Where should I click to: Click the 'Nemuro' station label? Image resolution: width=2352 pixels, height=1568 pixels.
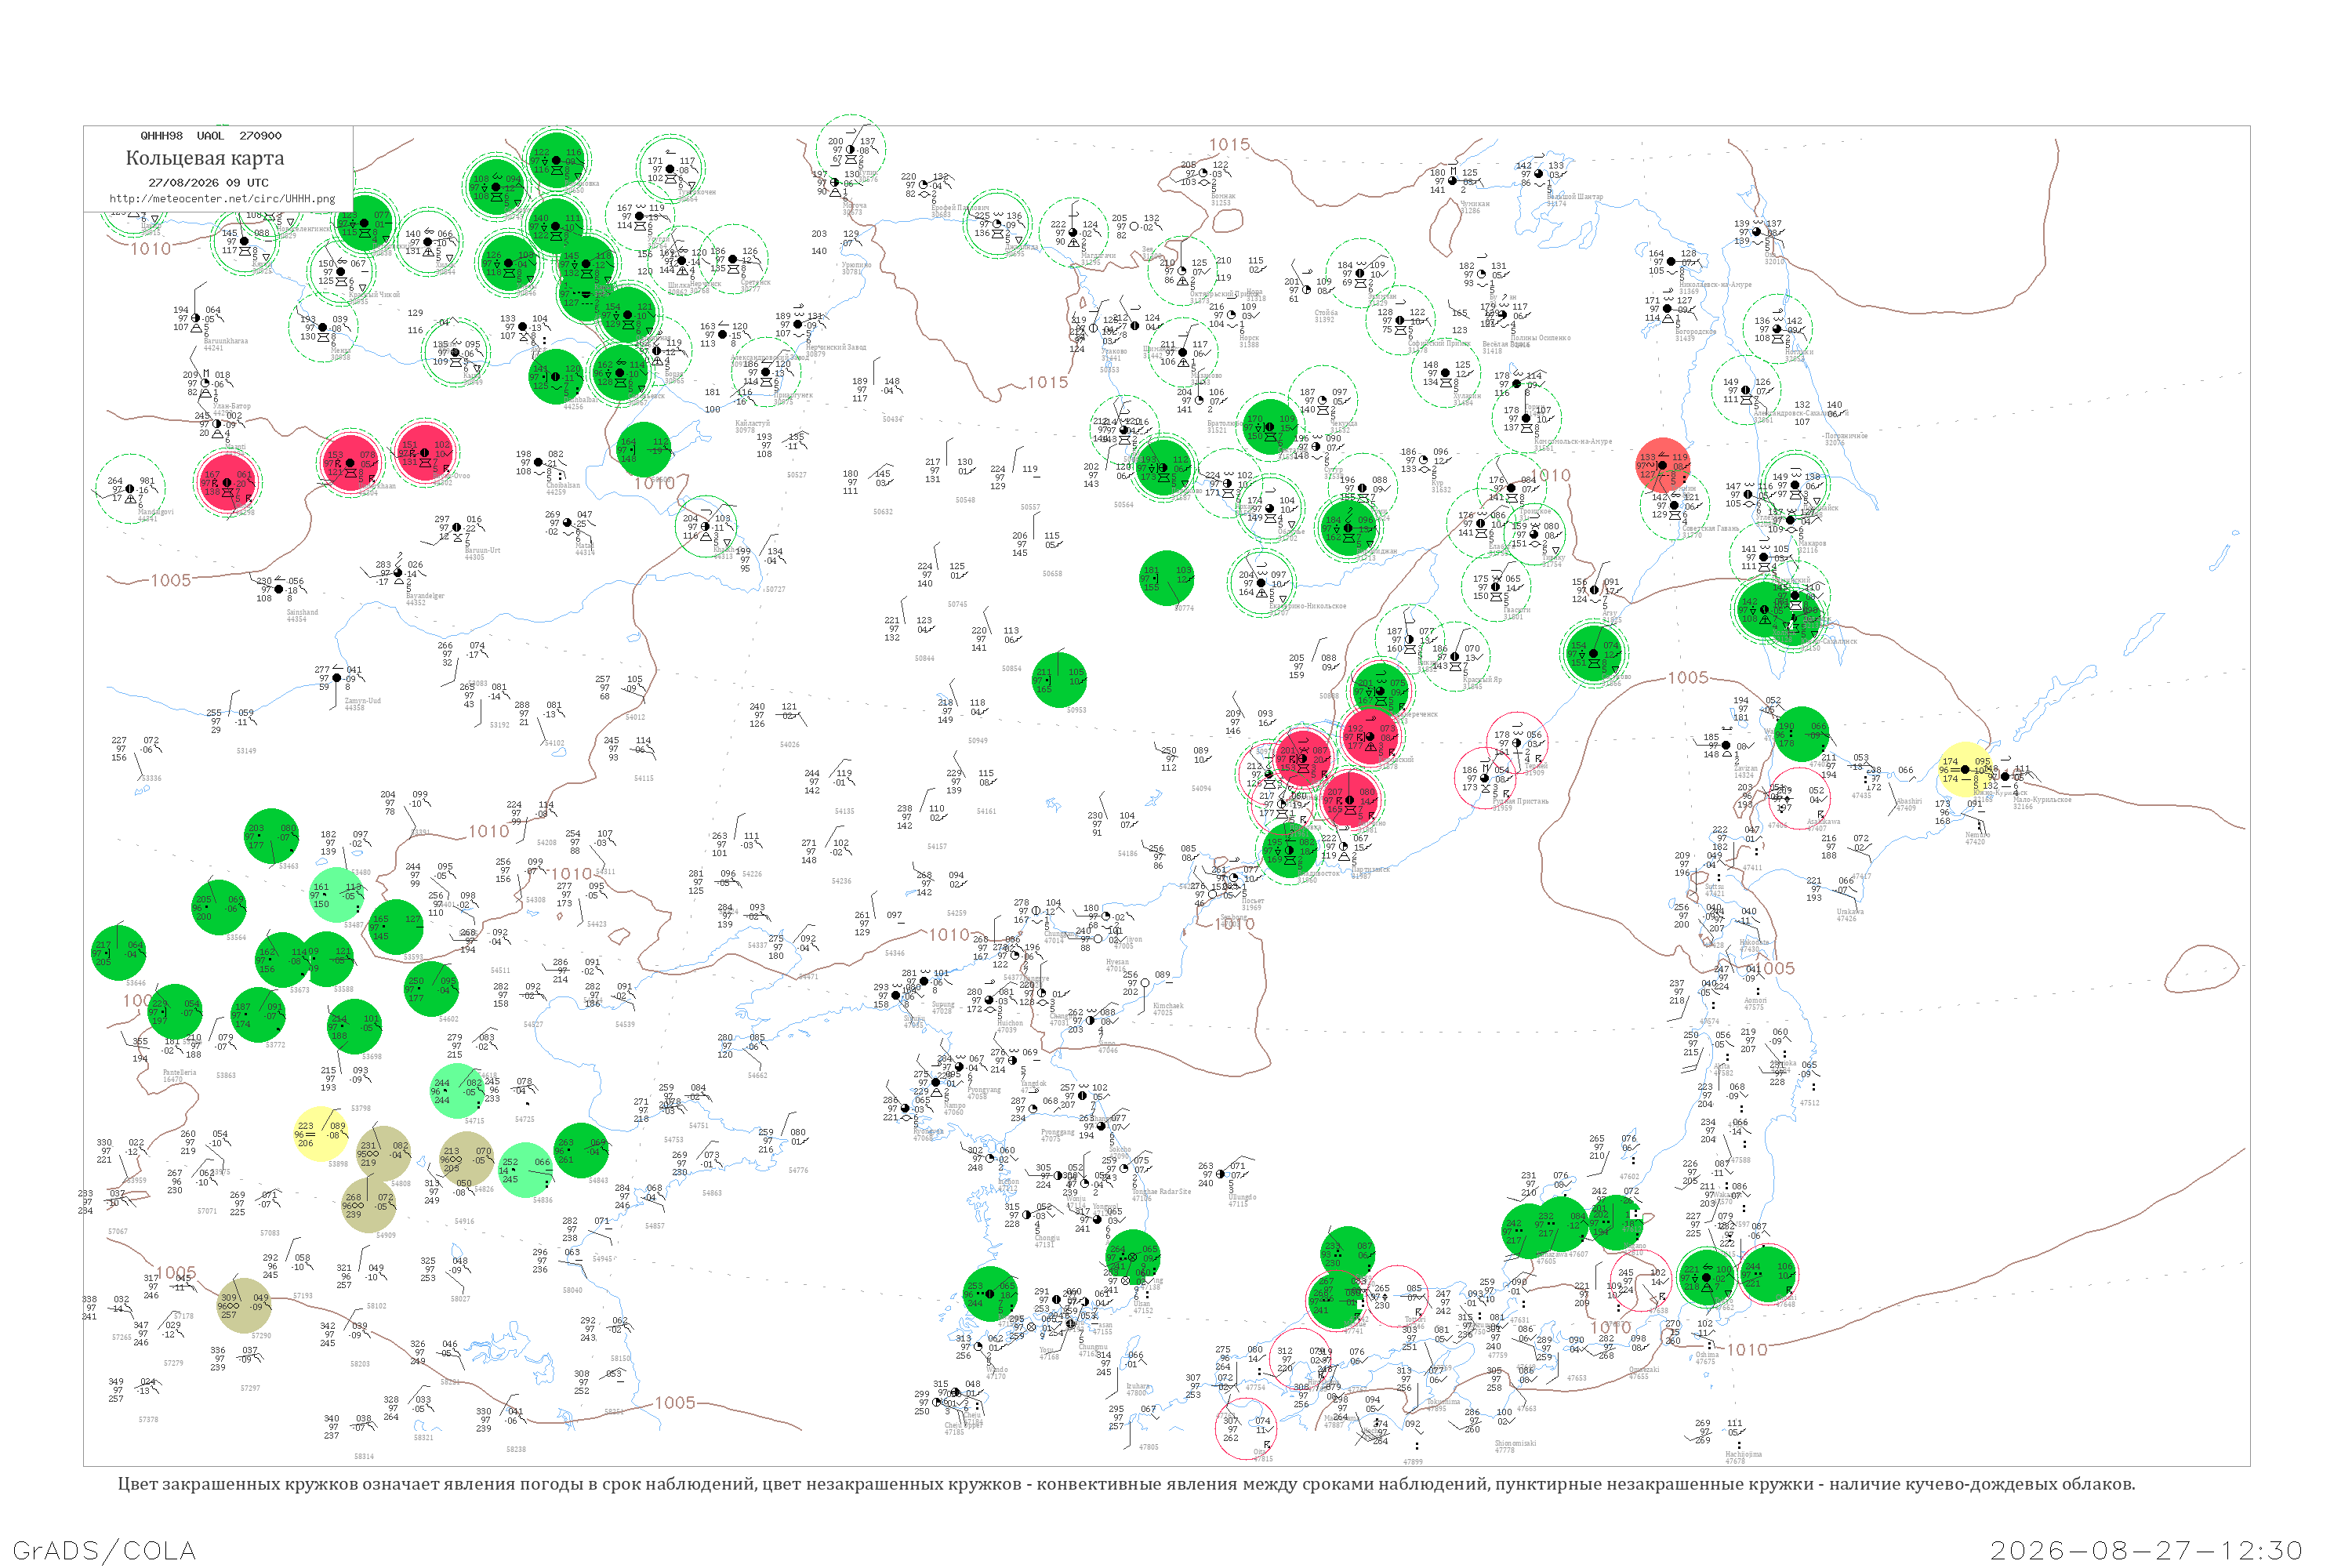pos(1977,835)
